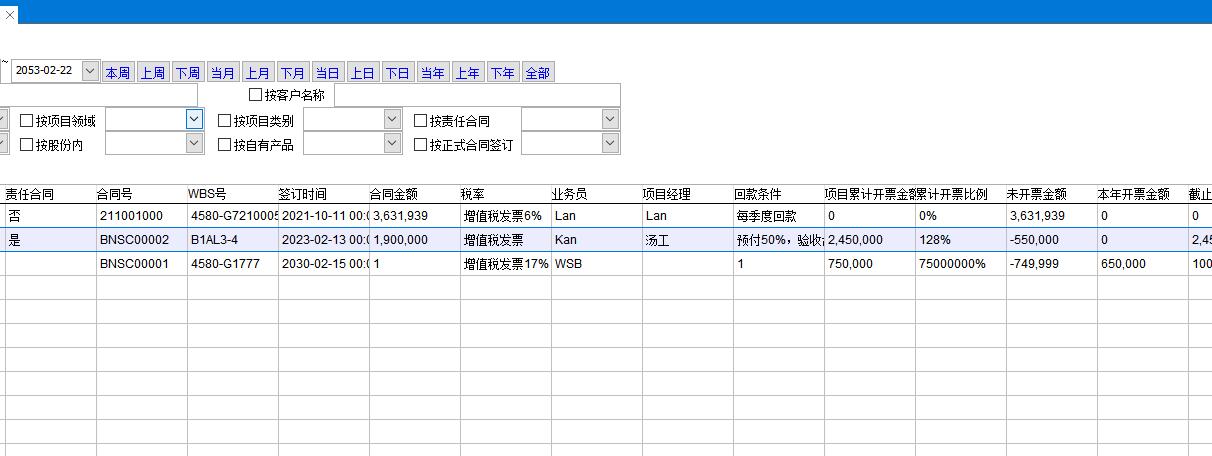The height and width of the screenshot is (456, 1212).
Task: Click the 未开票金额 column header
Action: pyautogui.click(x=1036, y=194)
